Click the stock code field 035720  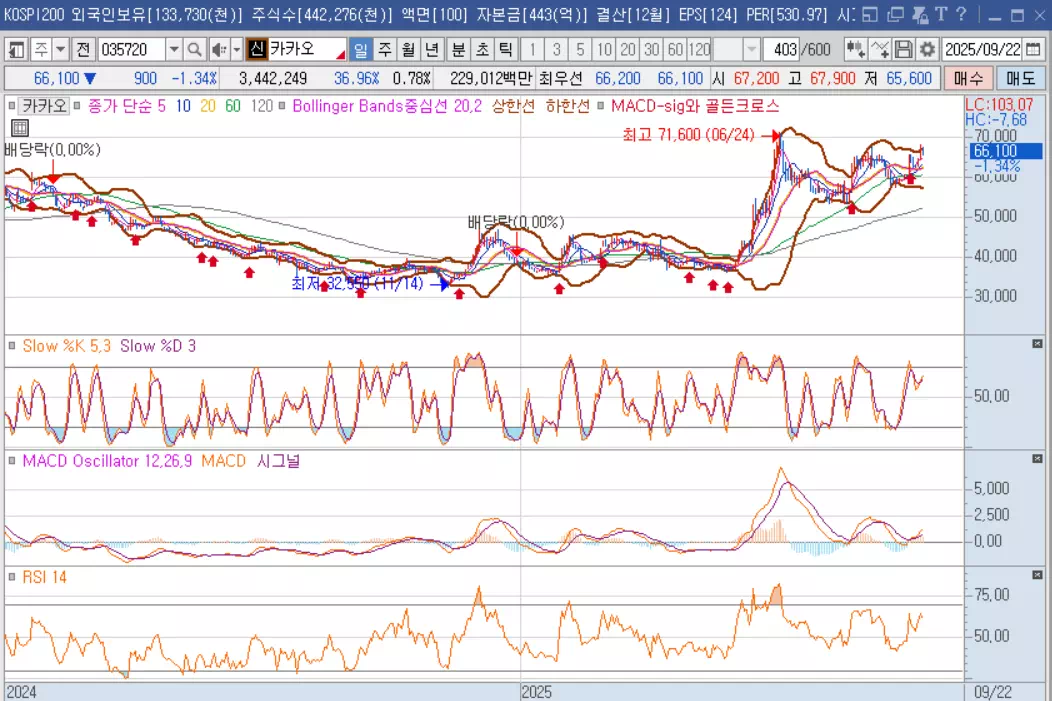(x=132, y=50)
